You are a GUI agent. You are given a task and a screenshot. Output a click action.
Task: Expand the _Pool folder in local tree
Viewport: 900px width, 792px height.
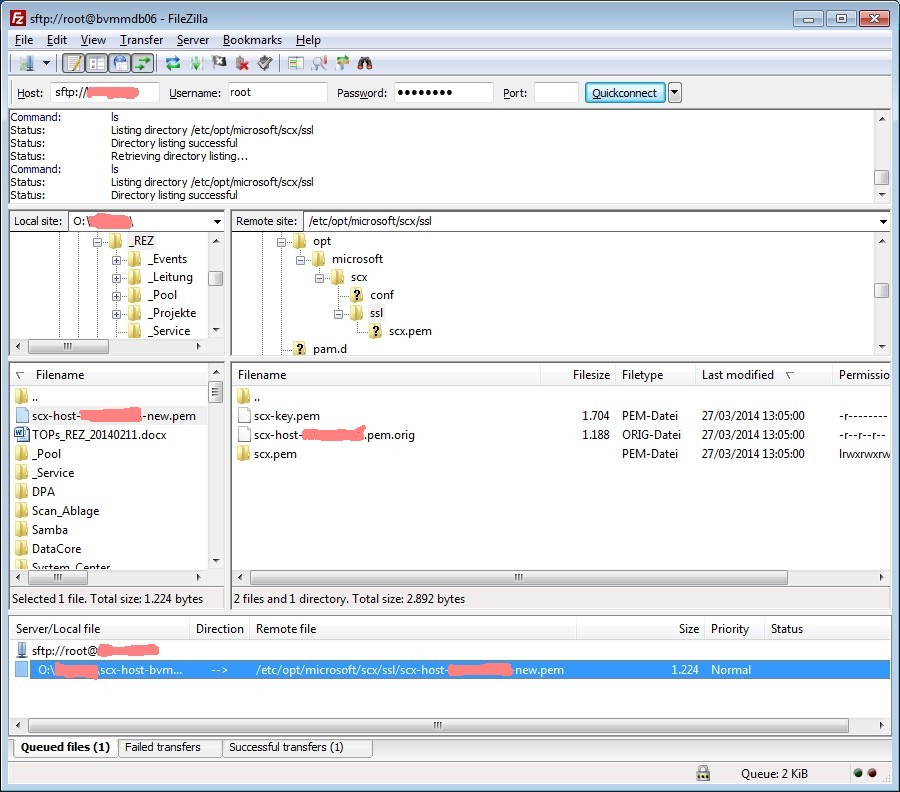117,296
